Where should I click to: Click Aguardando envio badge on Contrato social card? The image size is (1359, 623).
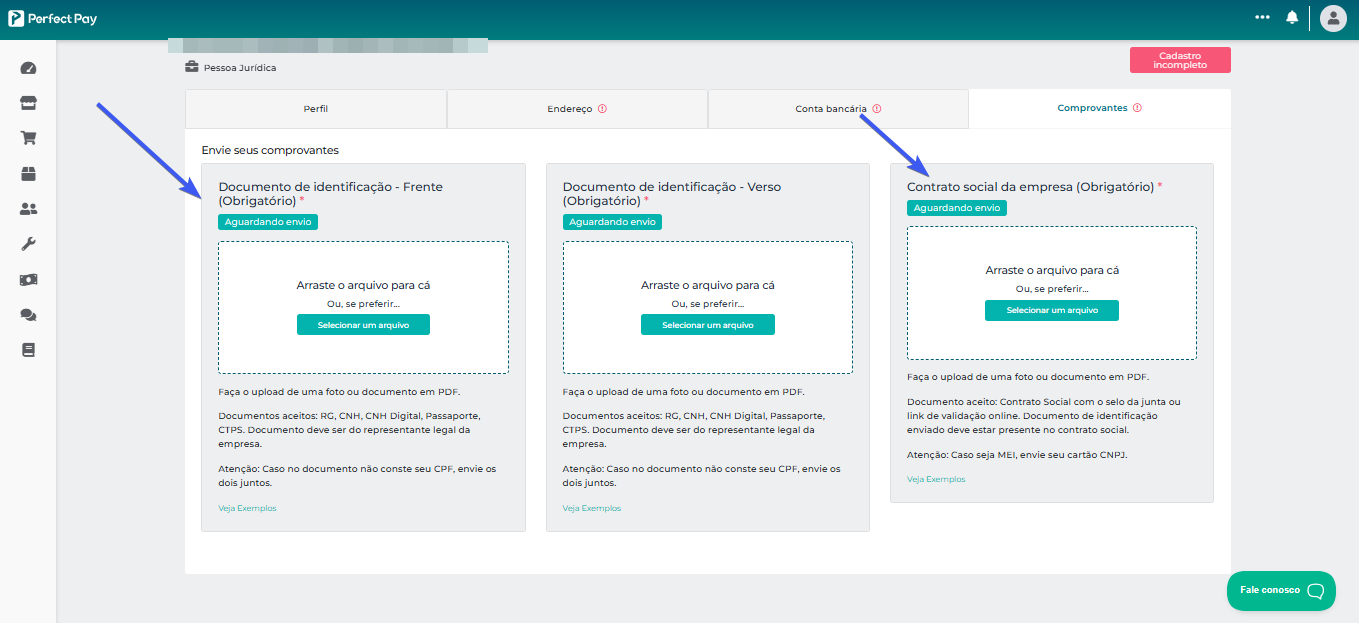957,208
